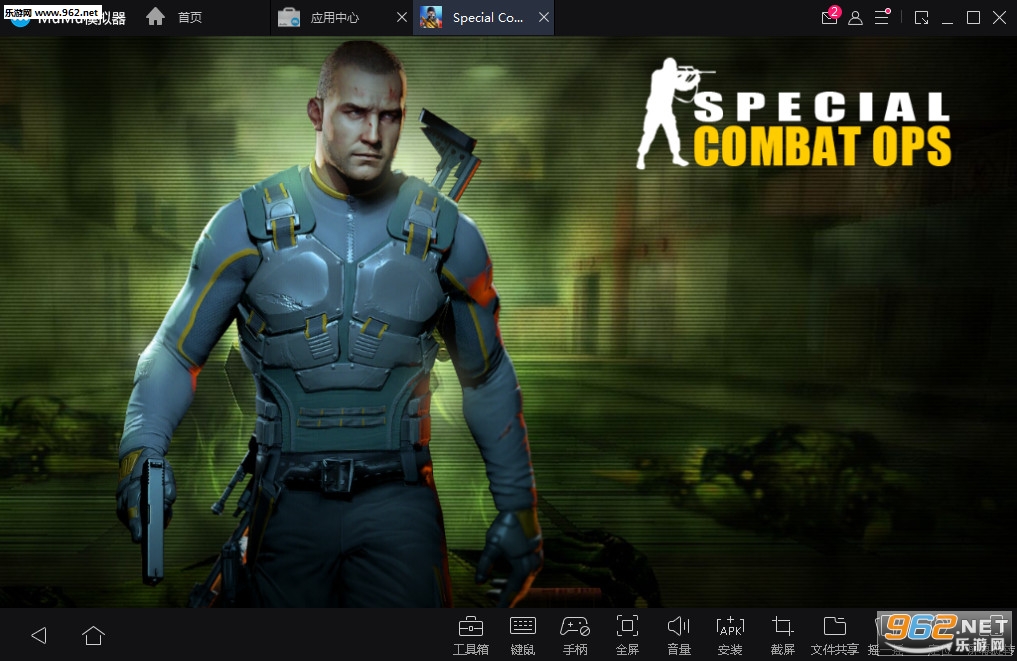Close the 应用中心 tab
The width and height of the screenshot is (1017, 661).
pyautogui.click(x=401, y=18)
